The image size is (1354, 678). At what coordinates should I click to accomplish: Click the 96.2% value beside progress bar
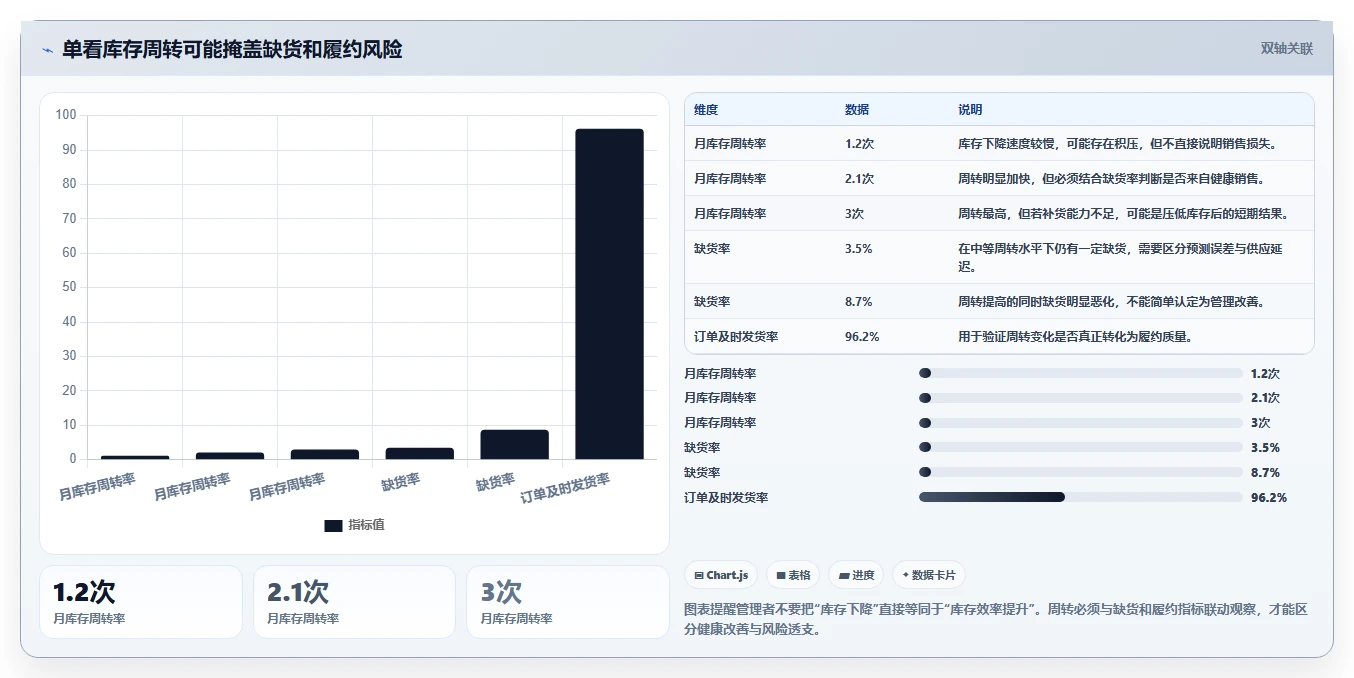[1268, 497]
